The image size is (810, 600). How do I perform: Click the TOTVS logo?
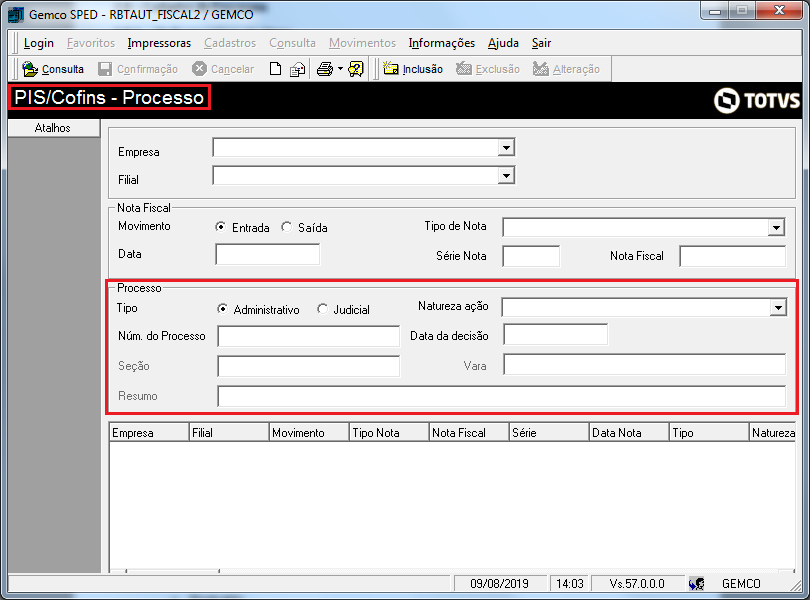click(757, 100)
